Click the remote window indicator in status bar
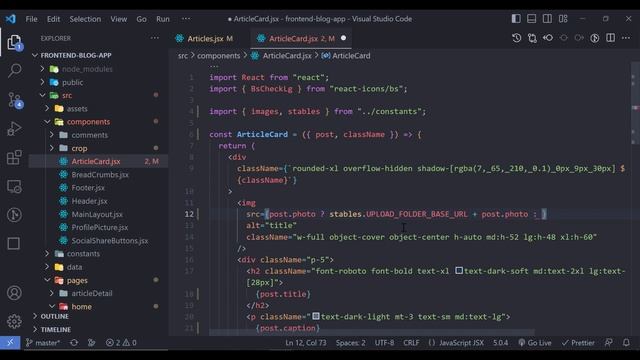Screen dimensions: 640x360 (10, 342)
